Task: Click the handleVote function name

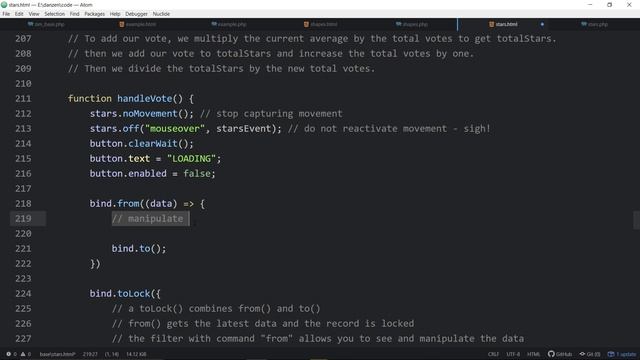Action: 144,99
